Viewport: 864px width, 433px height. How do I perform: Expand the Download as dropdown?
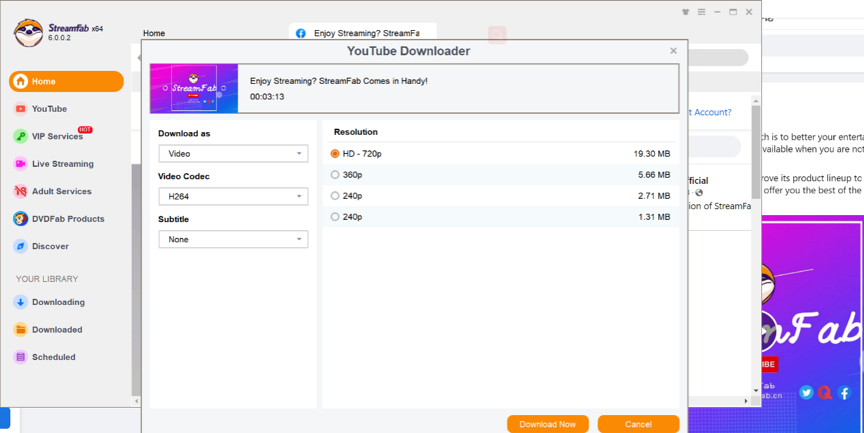click(233, 154)
